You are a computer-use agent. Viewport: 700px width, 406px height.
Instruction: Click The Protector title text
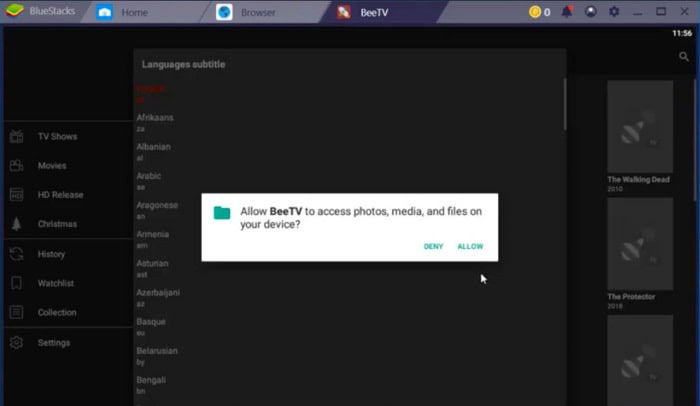coord(631,297)
